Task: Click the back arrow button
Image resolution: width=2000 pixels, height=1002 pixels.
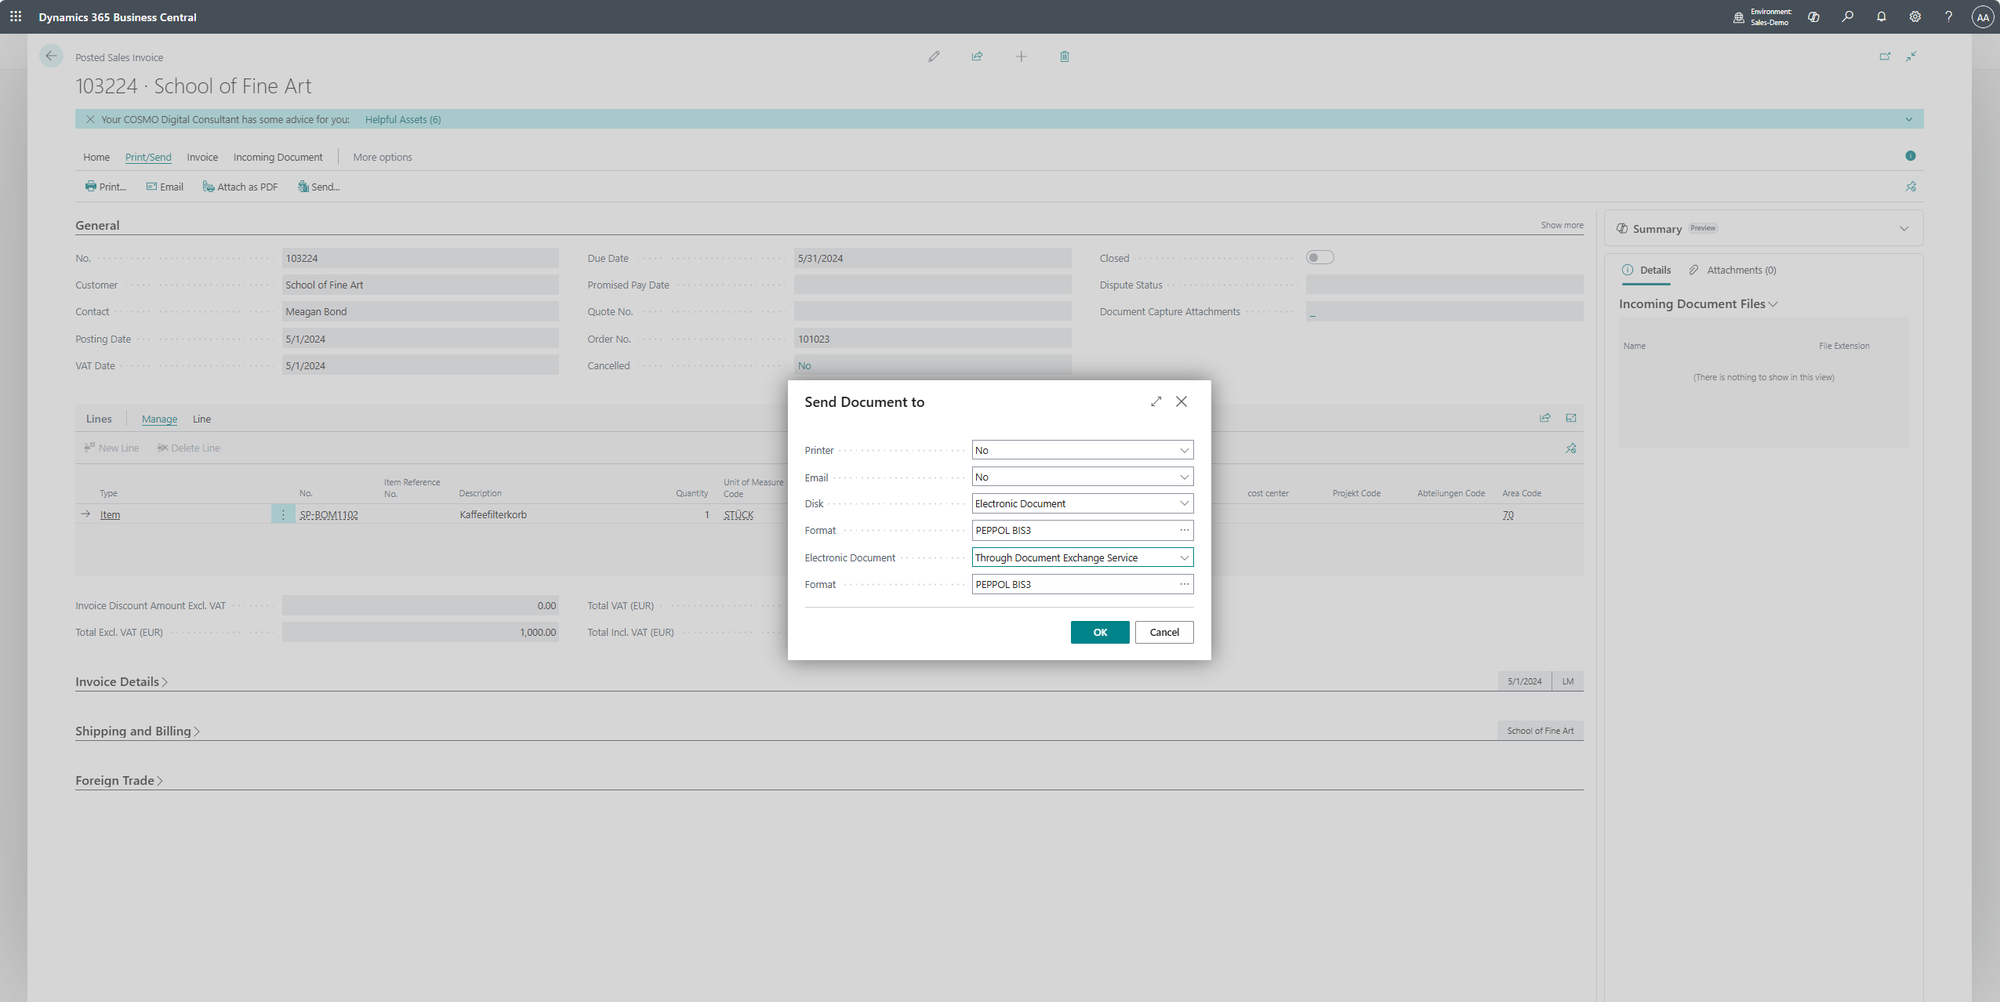Action: pos(51,56)
